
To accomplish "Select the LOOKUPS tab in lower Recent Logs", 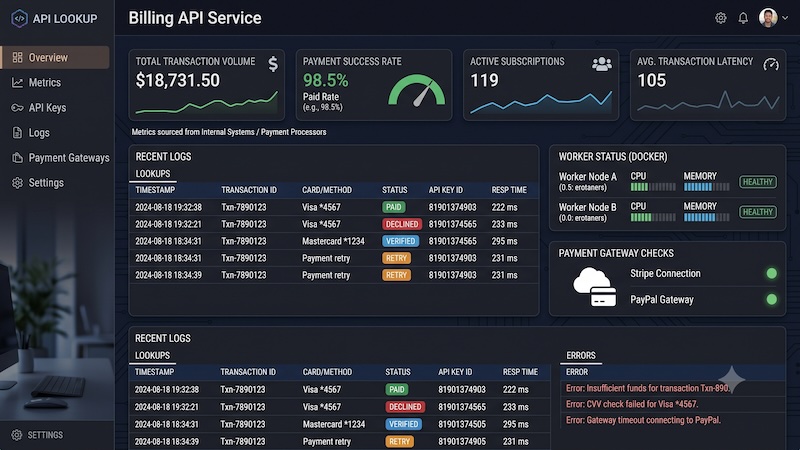I will (x=152, y=356).
